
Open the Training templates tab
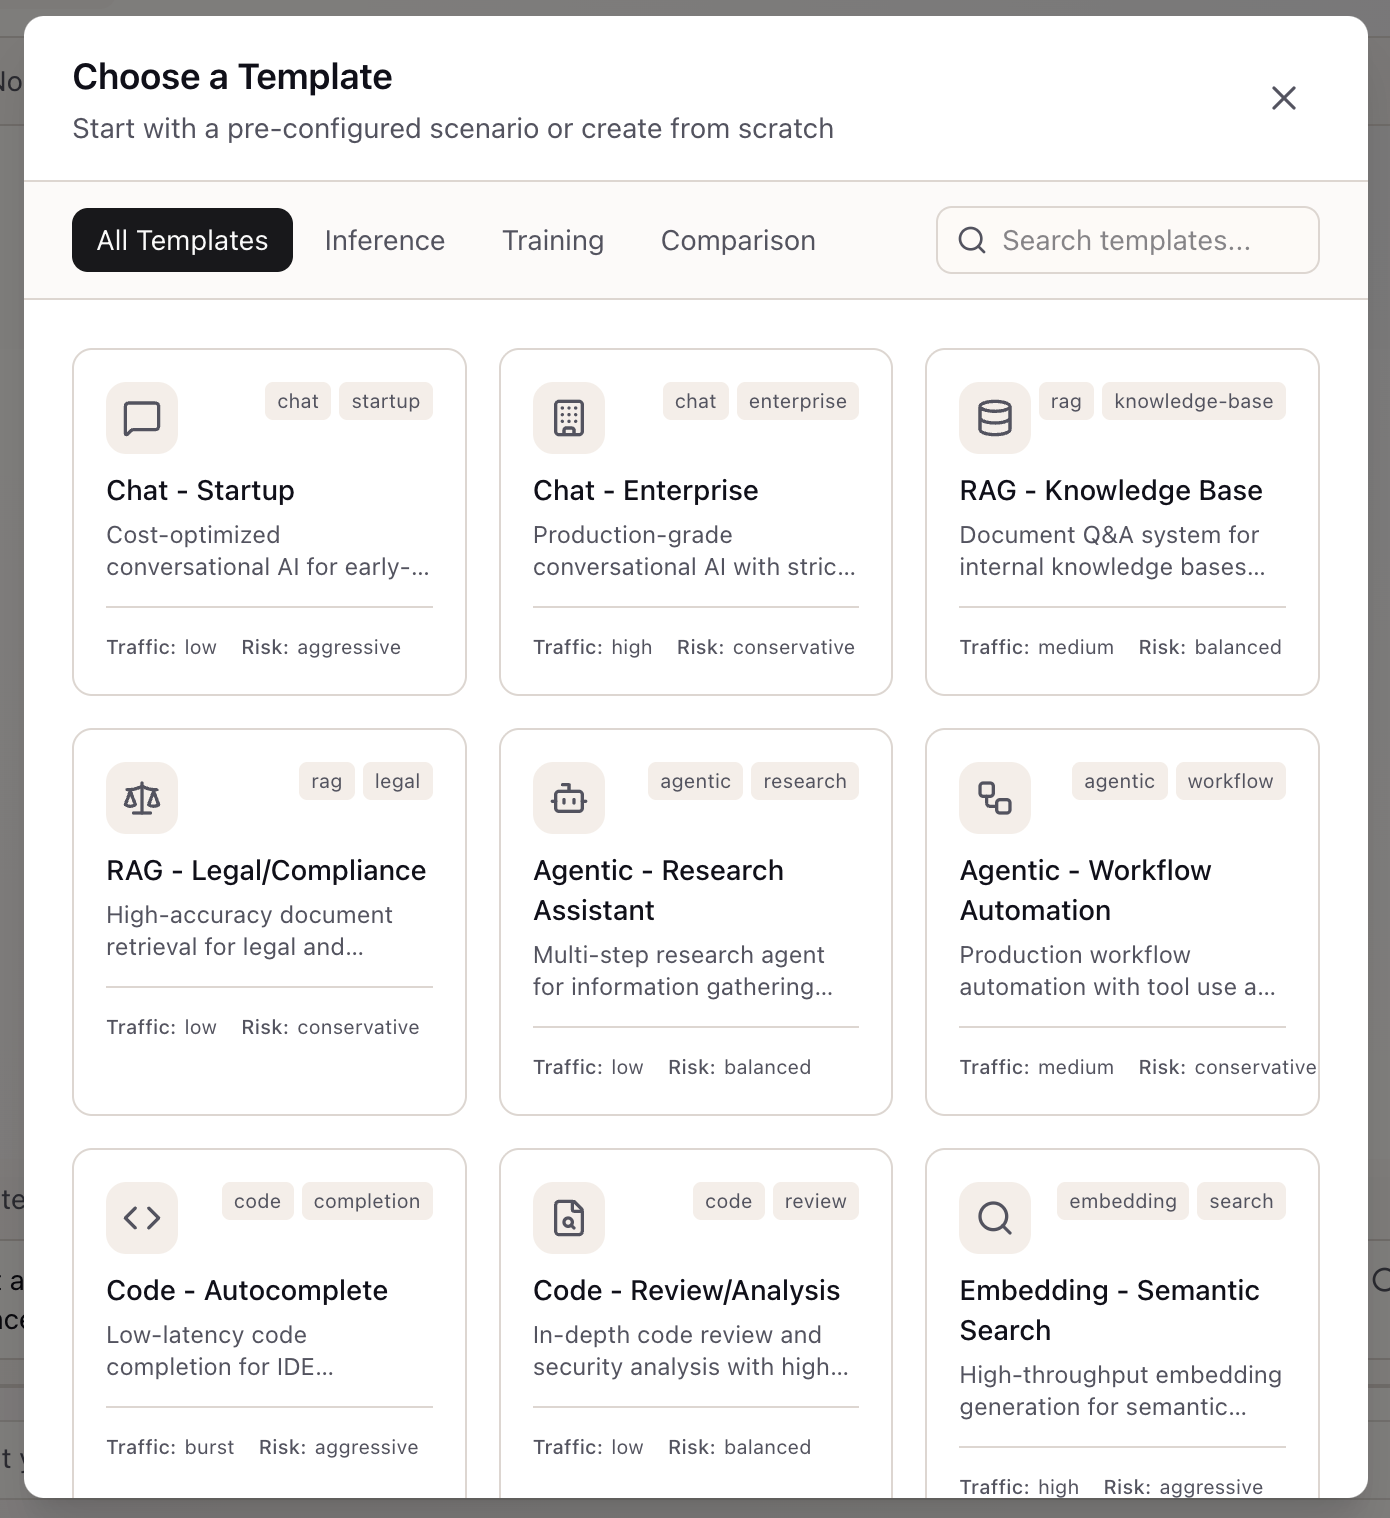tap(552, 240)
